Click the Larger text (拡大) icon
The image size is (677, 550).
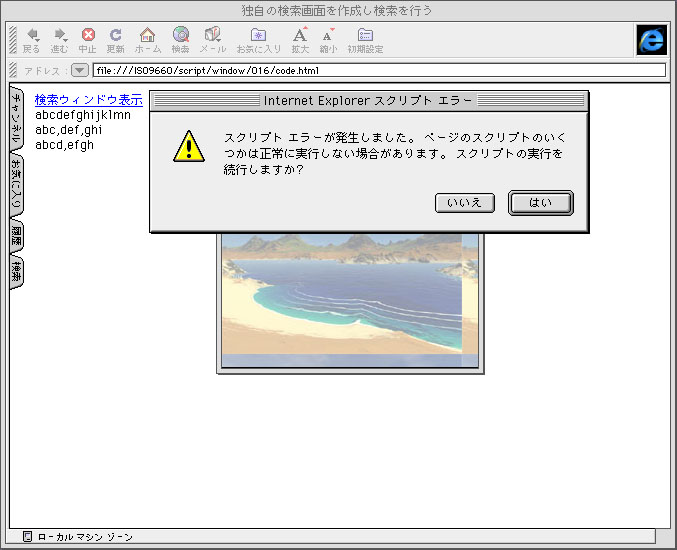click(300, 41)
